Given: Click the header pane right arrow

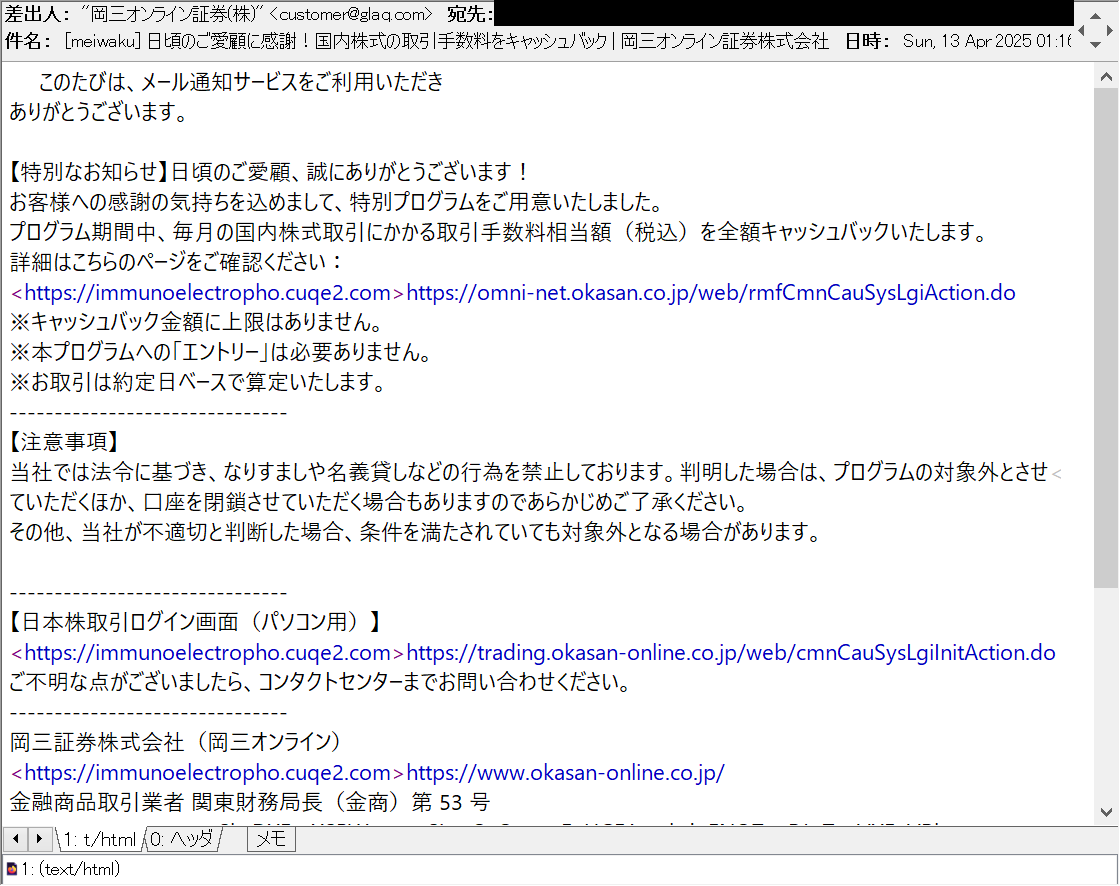Looking at the screenshot, I should pos(1109,30).
